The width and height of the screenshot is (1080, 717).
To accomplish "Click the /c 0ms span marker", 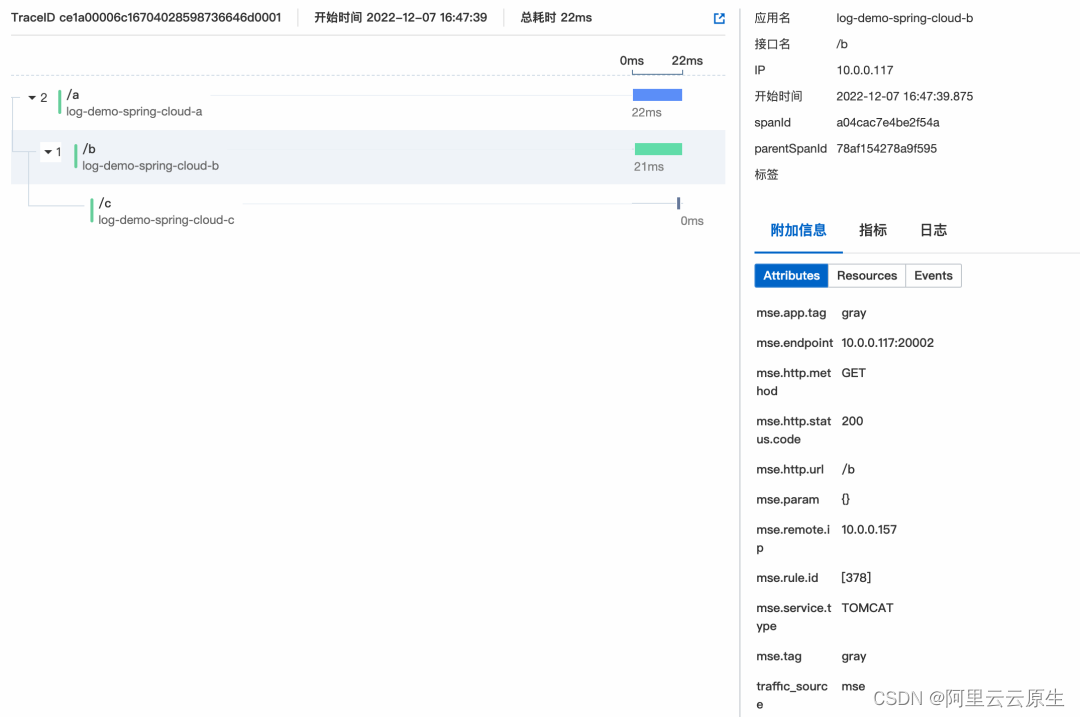I will pos(678,203).
